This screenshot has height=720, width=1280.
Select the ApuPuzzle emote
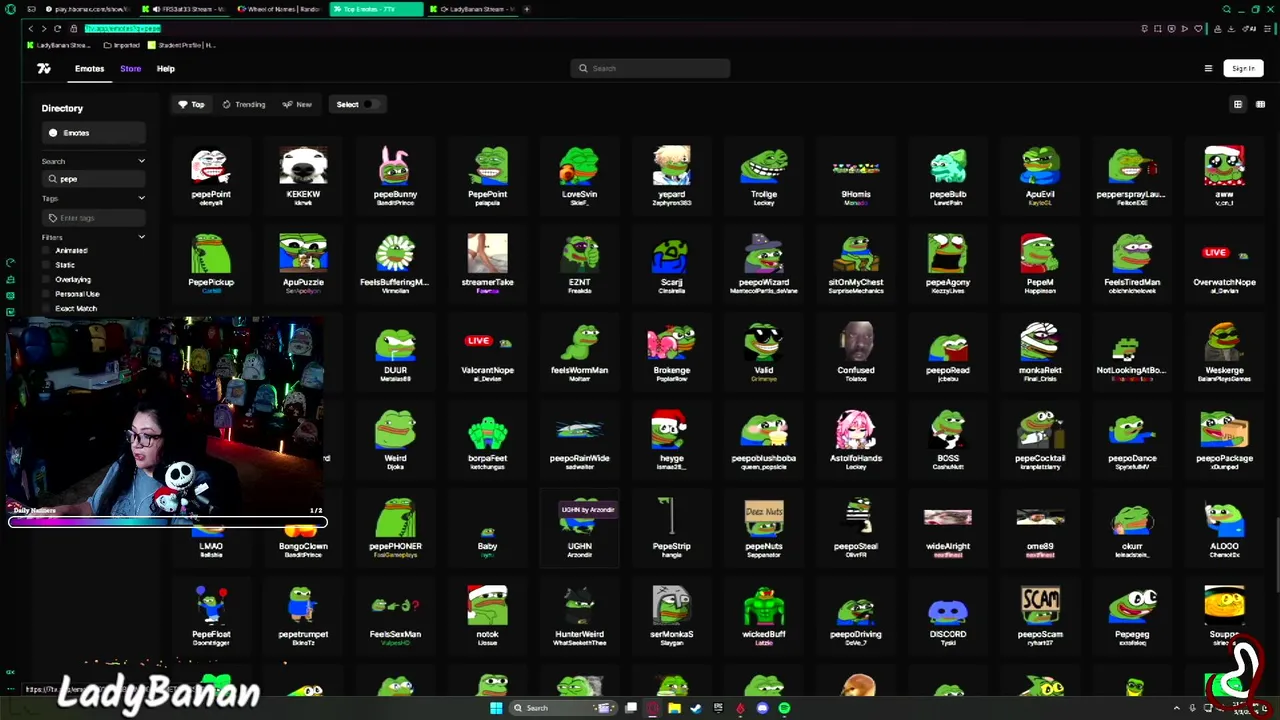(303, 264)
